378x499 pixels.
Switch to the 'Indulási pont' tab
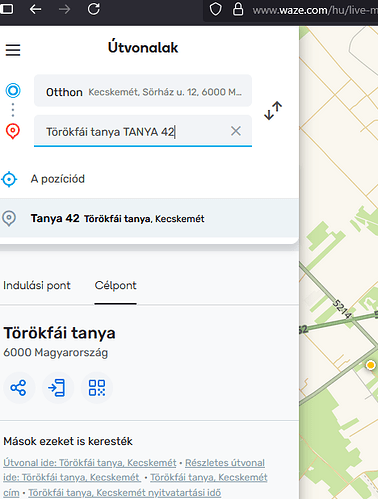click(x=37, y=285)
